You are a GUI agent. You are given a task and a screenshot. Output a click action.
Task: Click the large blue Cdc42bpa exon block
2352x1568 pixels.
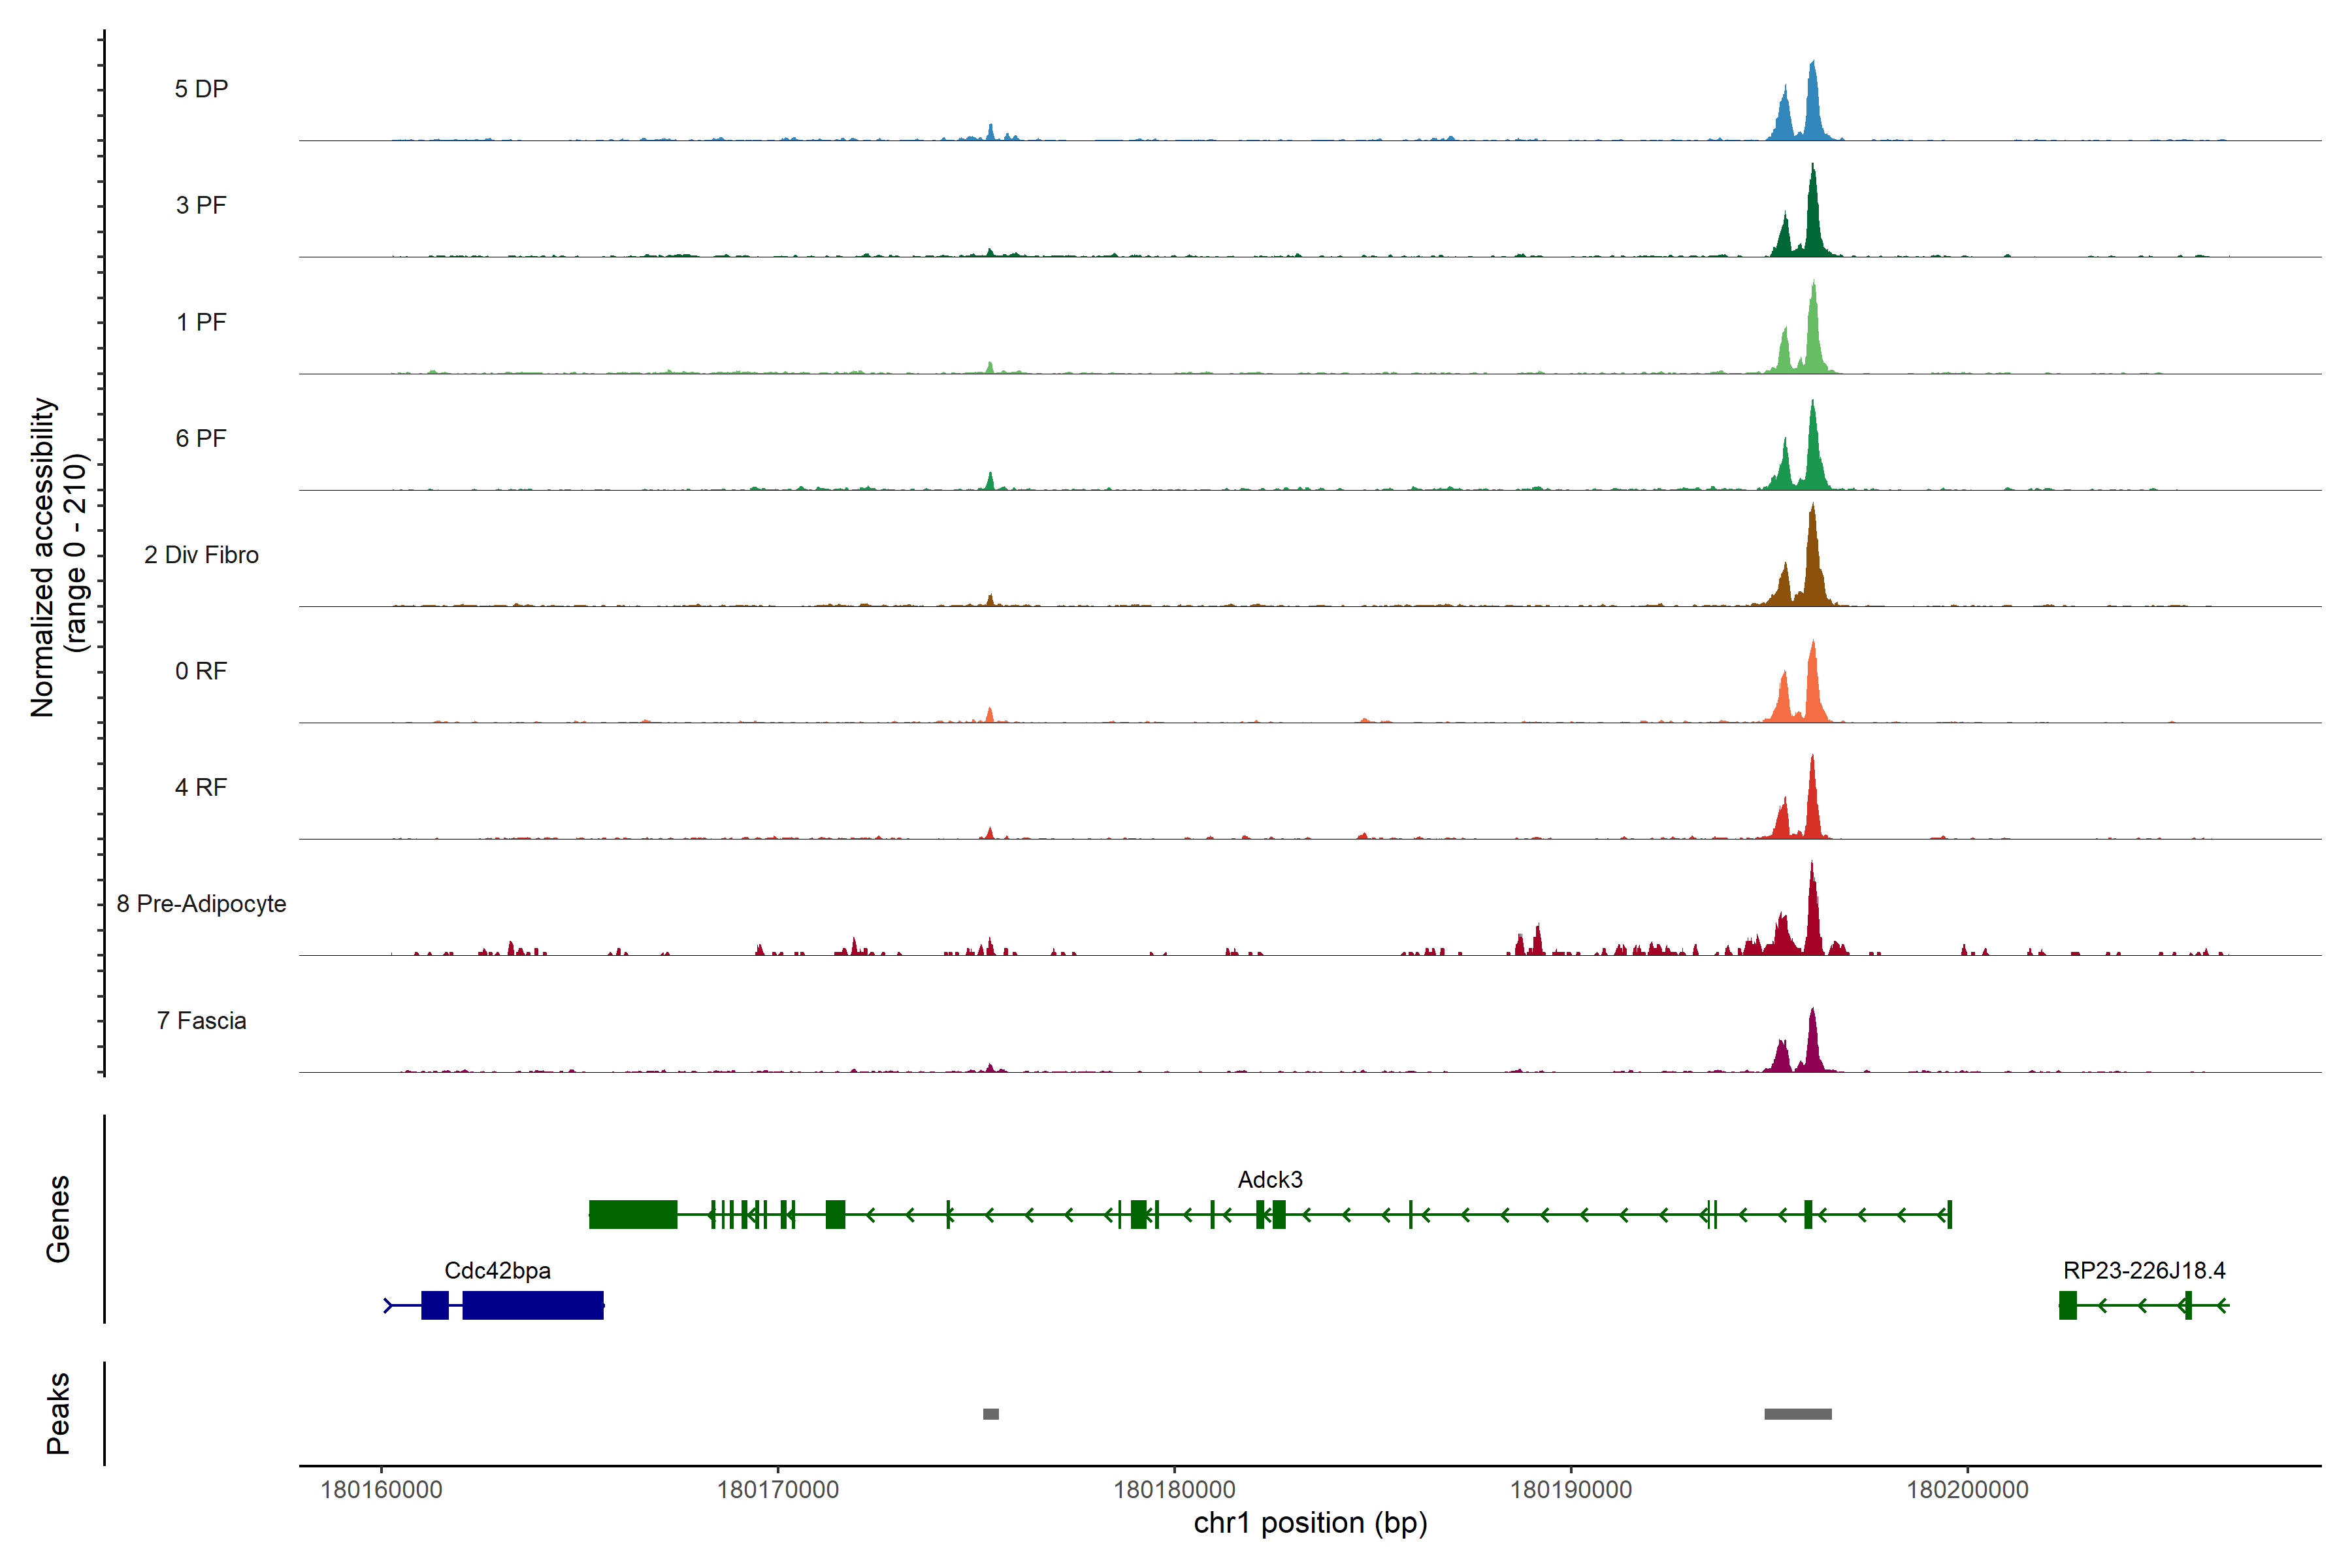click(533, 1305)
